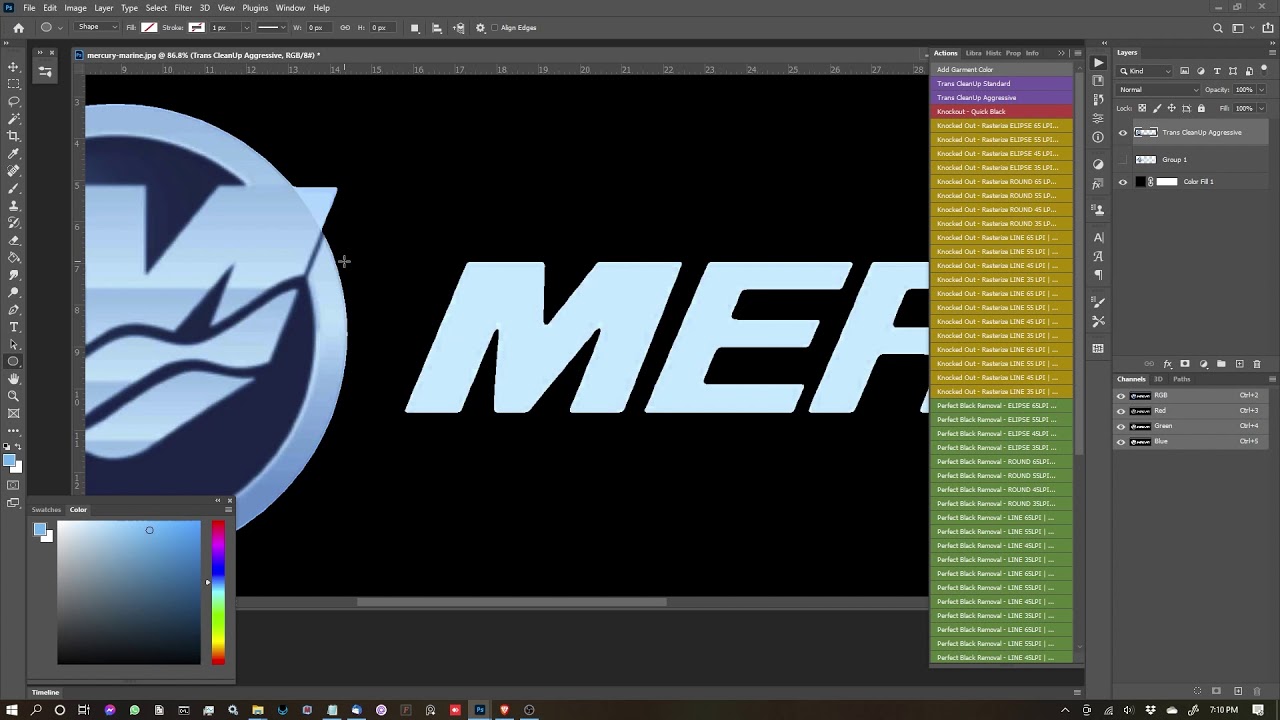Click the Home icon in options bar
Viewport: 1280px width, 720px height.
tap(18, 28)
